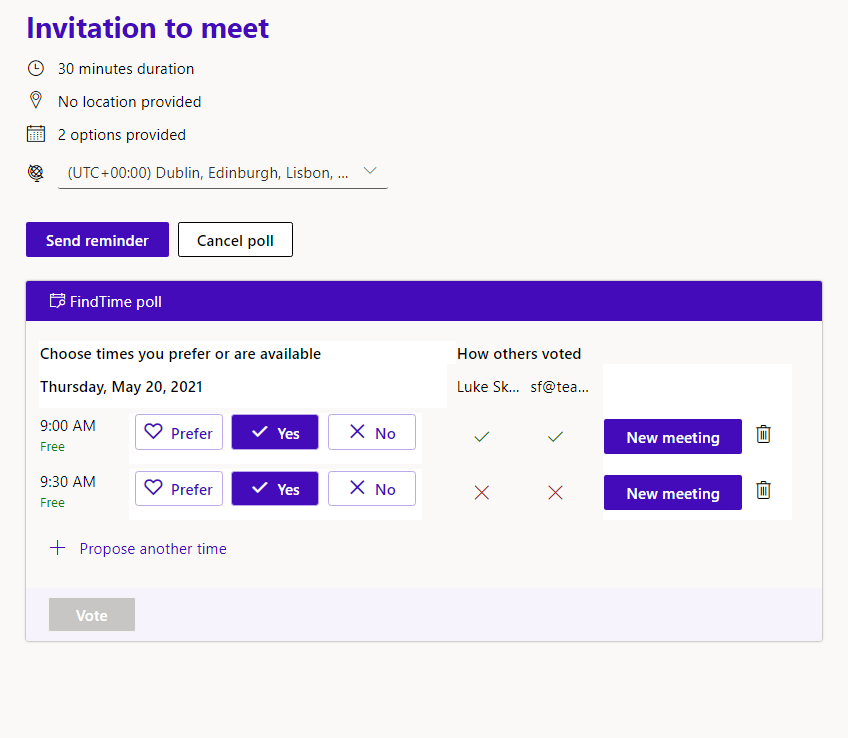
Task: Open the time zone dropdown
Action: pos(208,172)
